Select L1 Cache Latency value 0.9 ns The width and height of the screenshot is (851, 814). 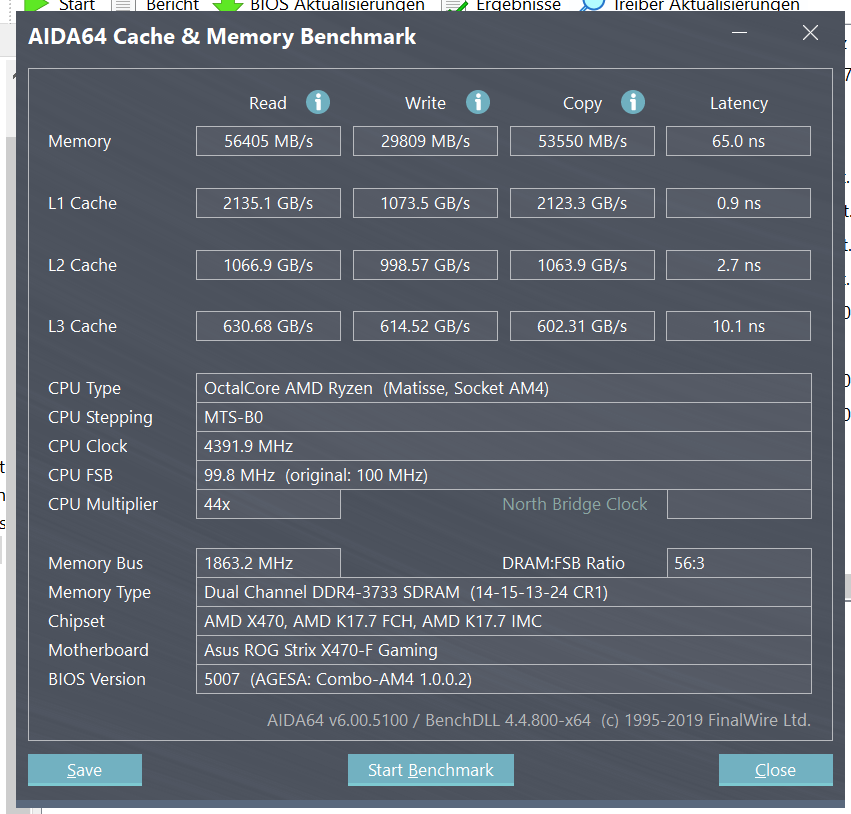(739, 203)
